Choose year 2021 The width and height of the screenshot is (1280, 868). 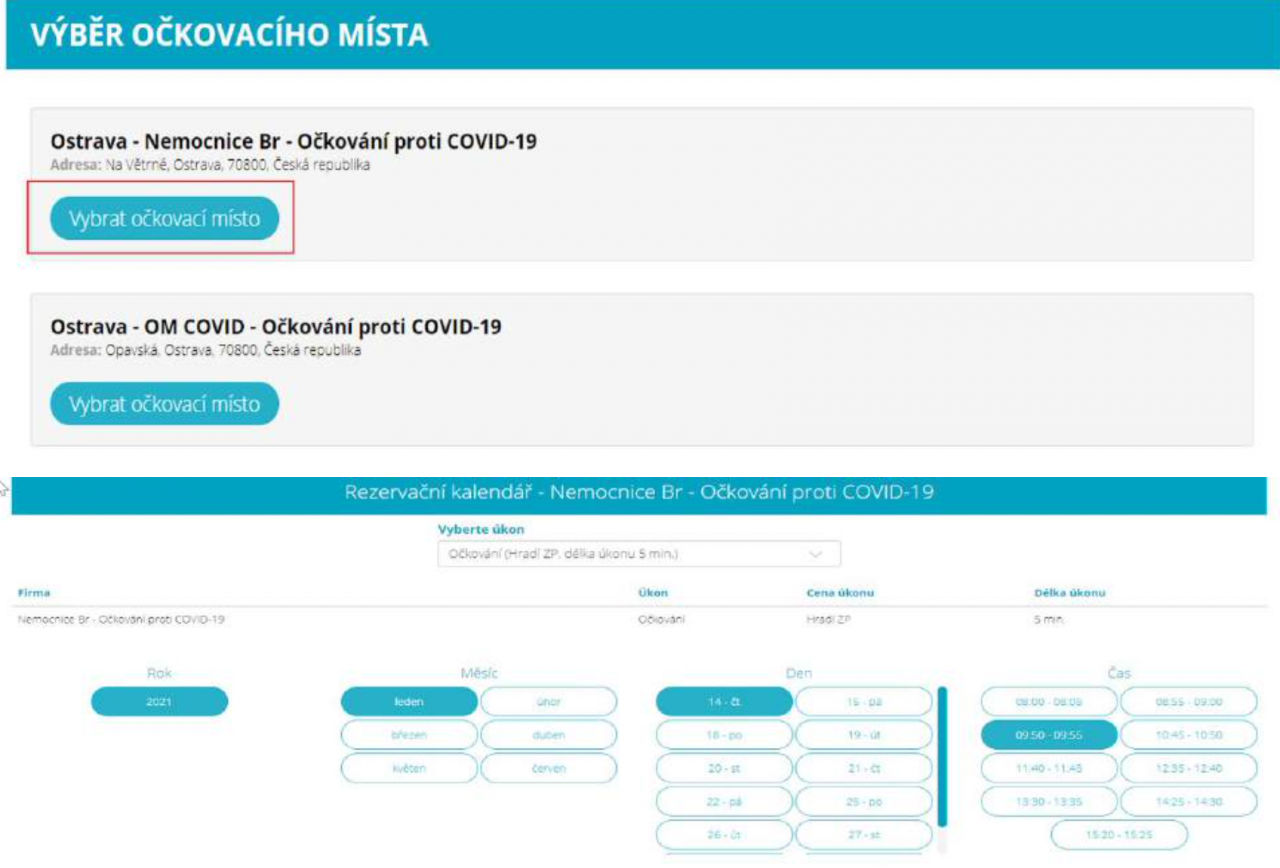[159, 702]
